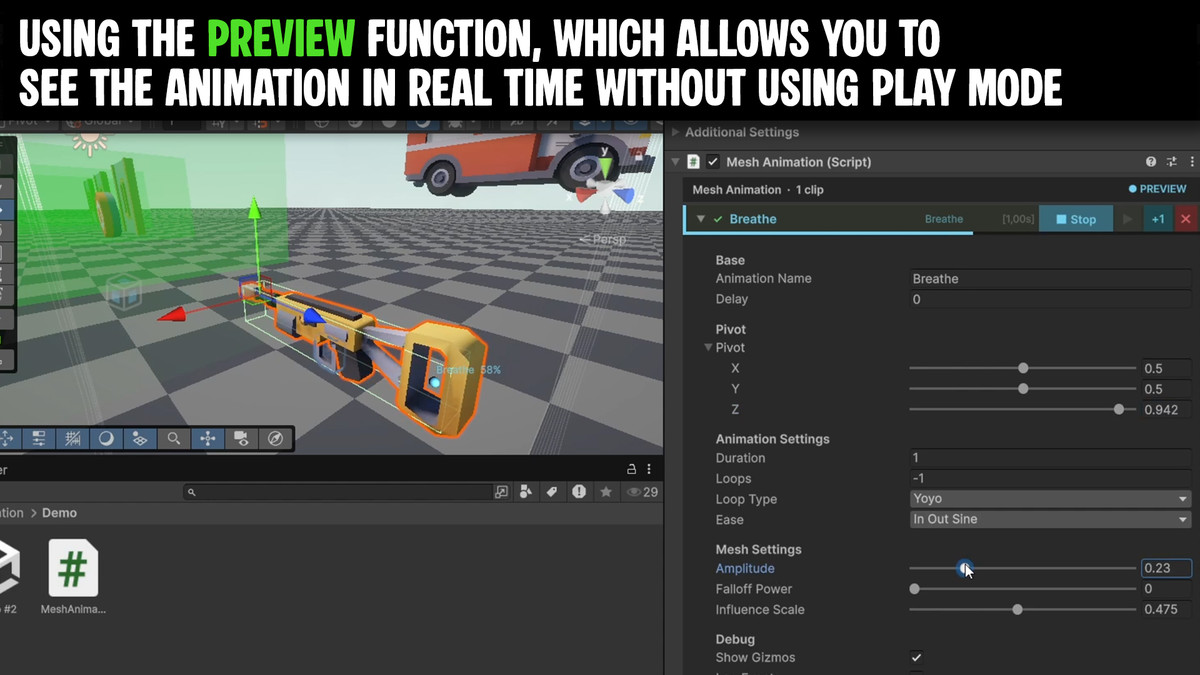Select the MeshAnima... script asset
Viewport: 1200px width, 675px height.
[x=73, y=578]
